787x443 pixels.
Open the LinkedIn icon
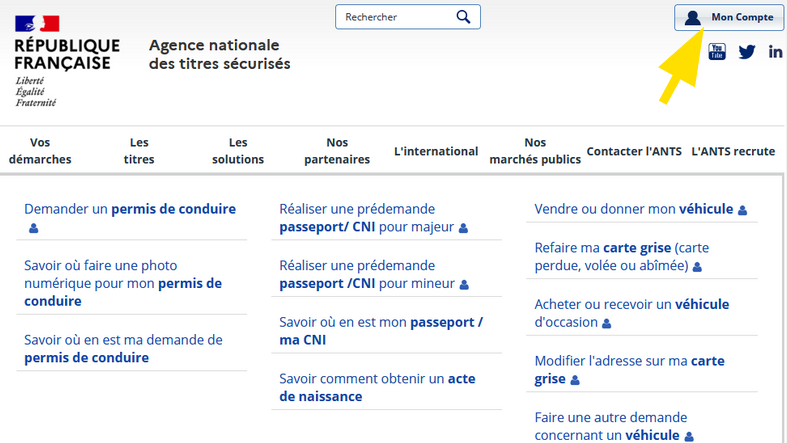[775, 52]
